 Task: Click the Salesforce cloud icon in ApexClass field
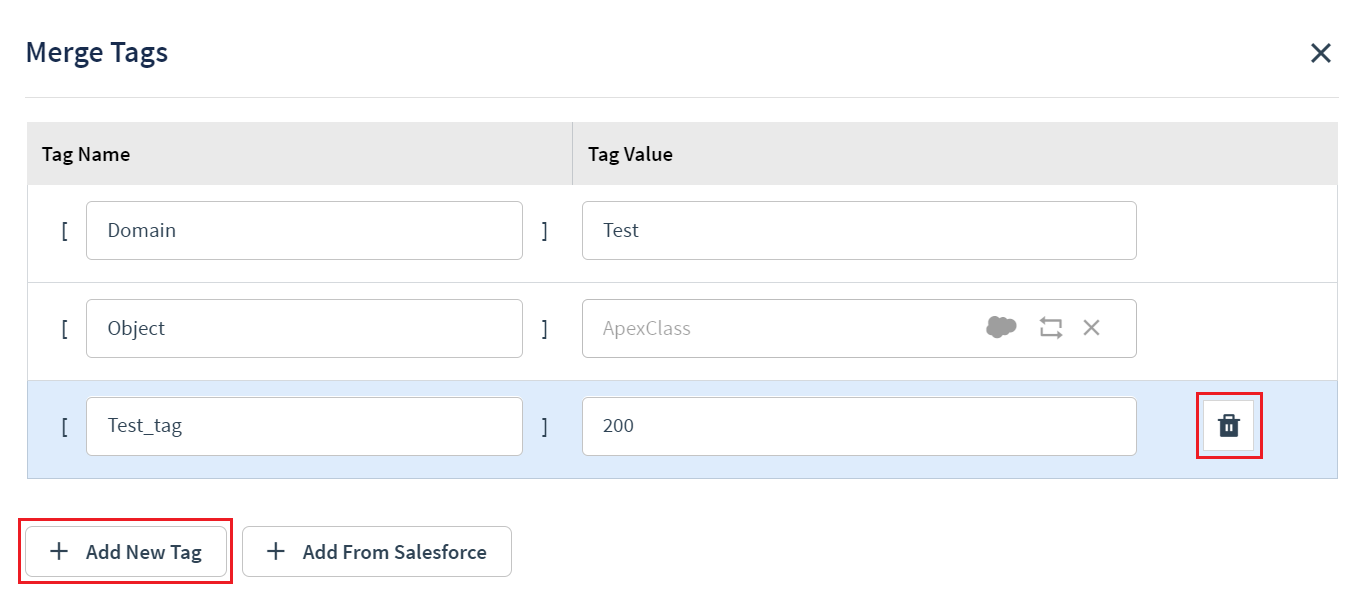pos(1001,327)
